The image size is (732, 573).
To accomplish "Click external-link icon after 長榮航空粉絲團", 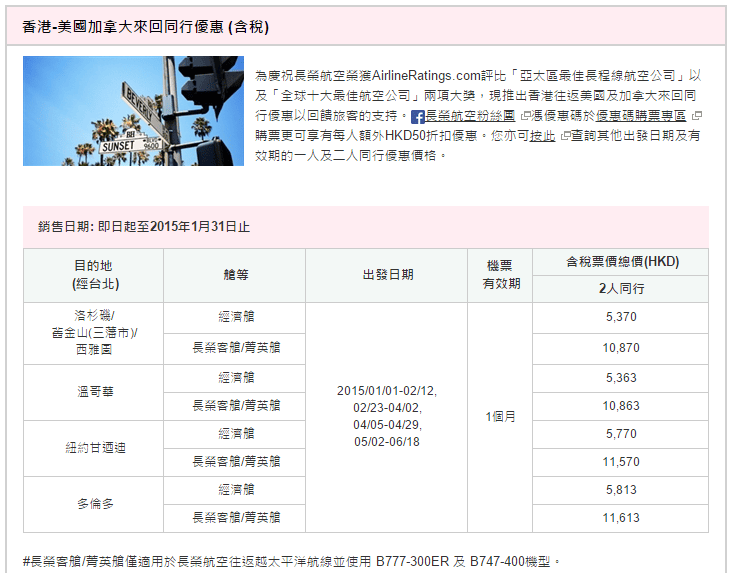I will tap(525, 116).
